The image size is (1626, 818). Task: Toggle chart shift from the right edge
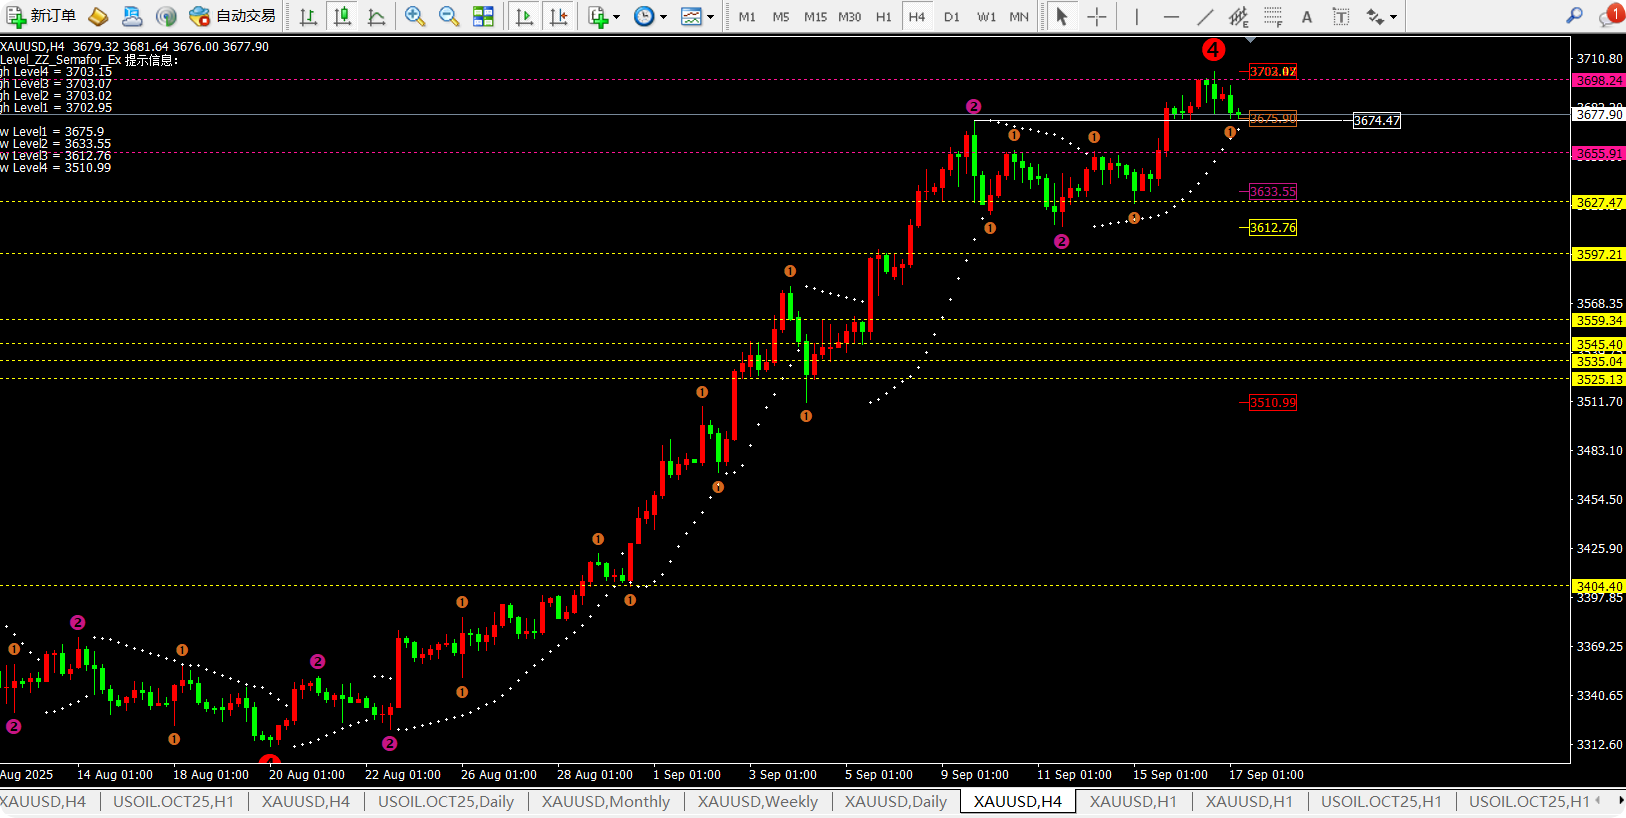558,16
